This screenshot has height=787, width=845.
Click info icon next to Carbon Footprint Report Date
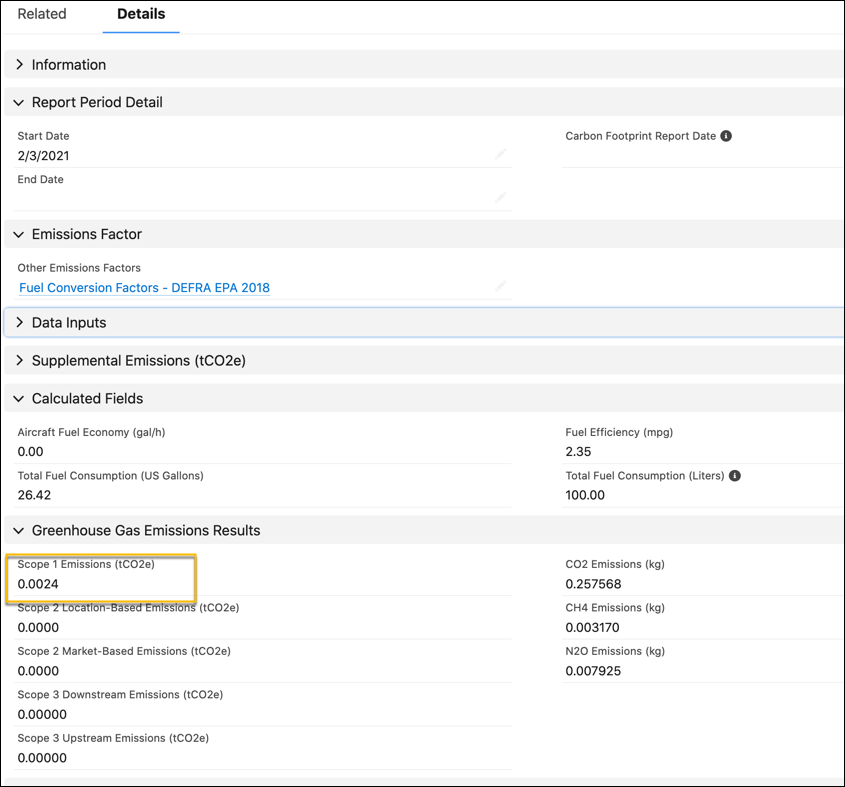[726, 136]
